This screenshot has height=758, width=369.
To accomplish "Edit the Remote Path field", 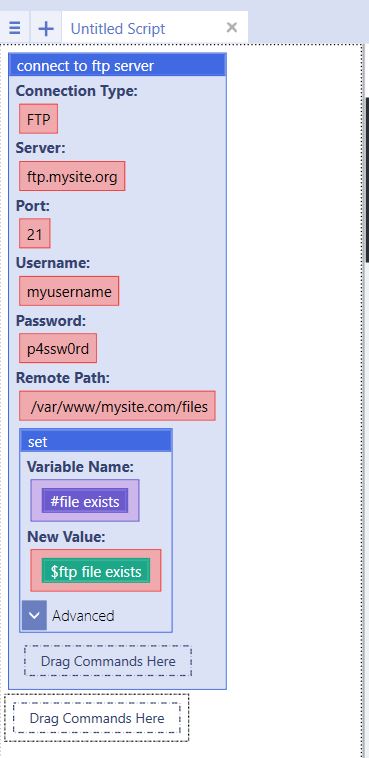I will pos(118,406).
